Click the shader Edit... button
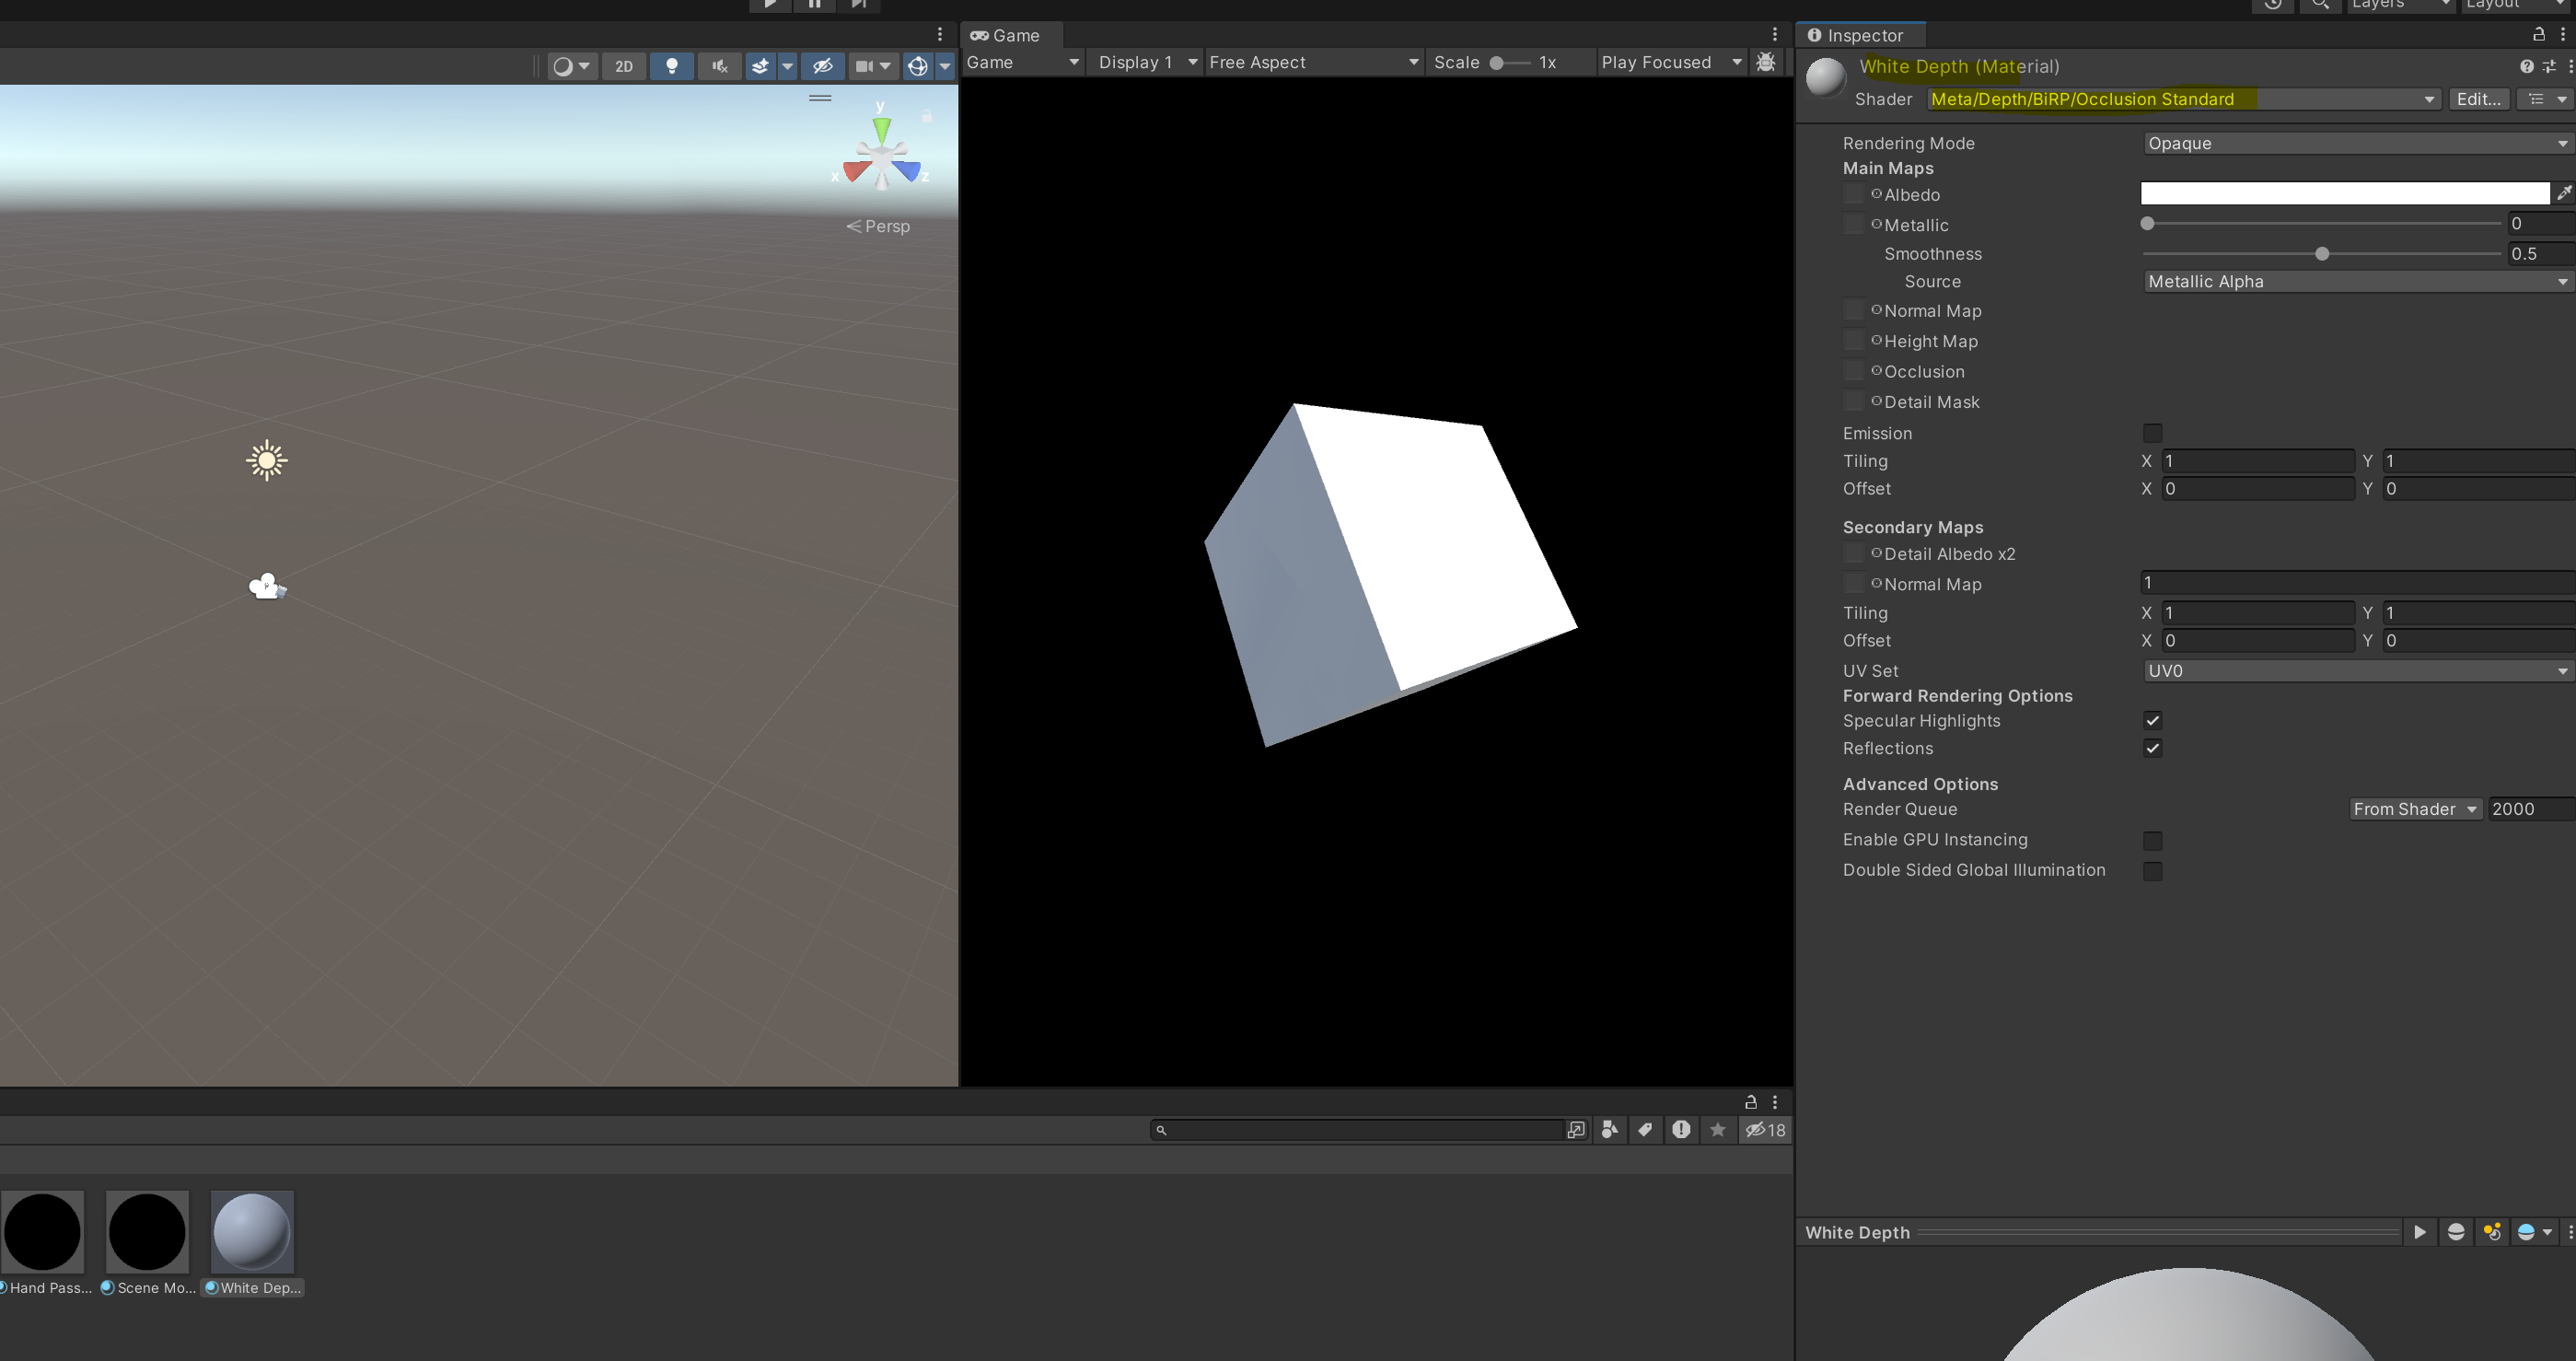This screenshot has width=2576, height=1361. [2477, 99]
